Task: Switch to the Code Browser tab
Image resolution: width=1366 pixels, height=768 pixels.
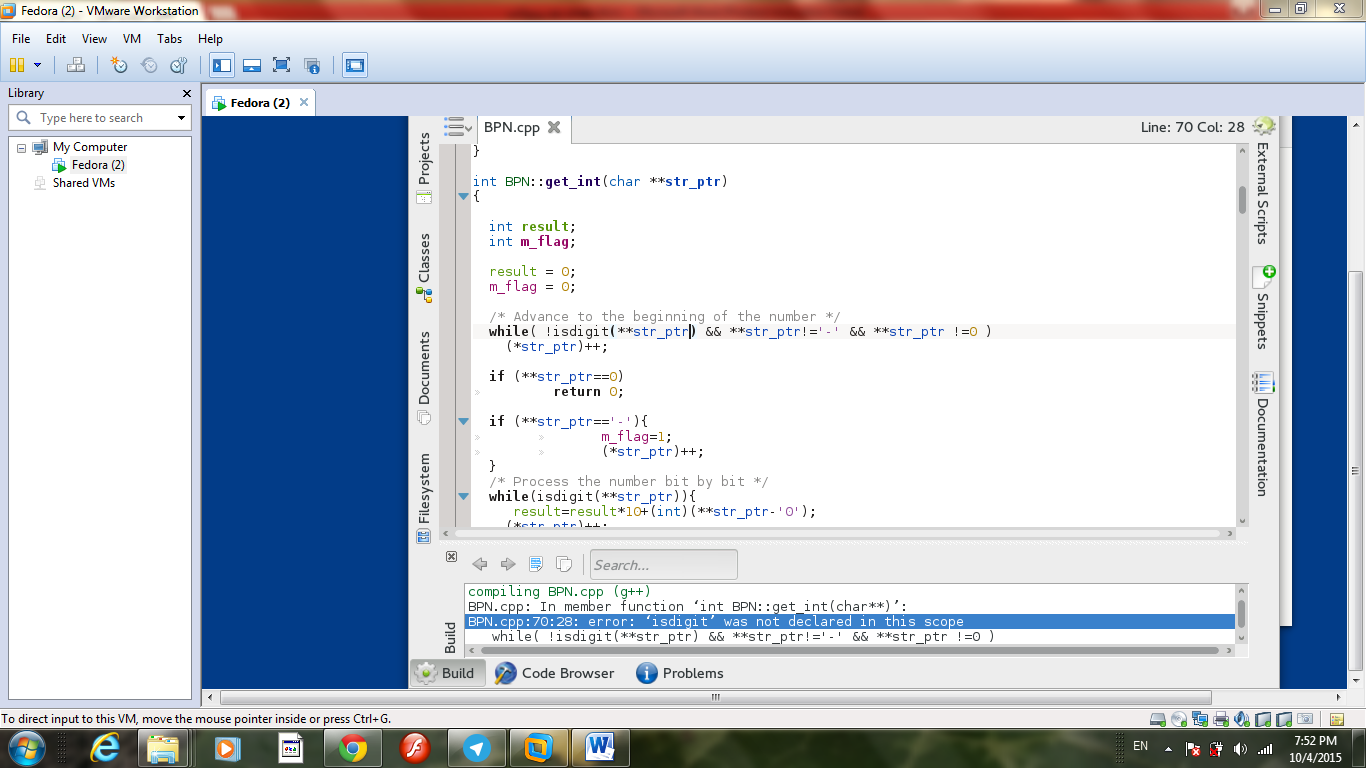Action: (554, 673)
